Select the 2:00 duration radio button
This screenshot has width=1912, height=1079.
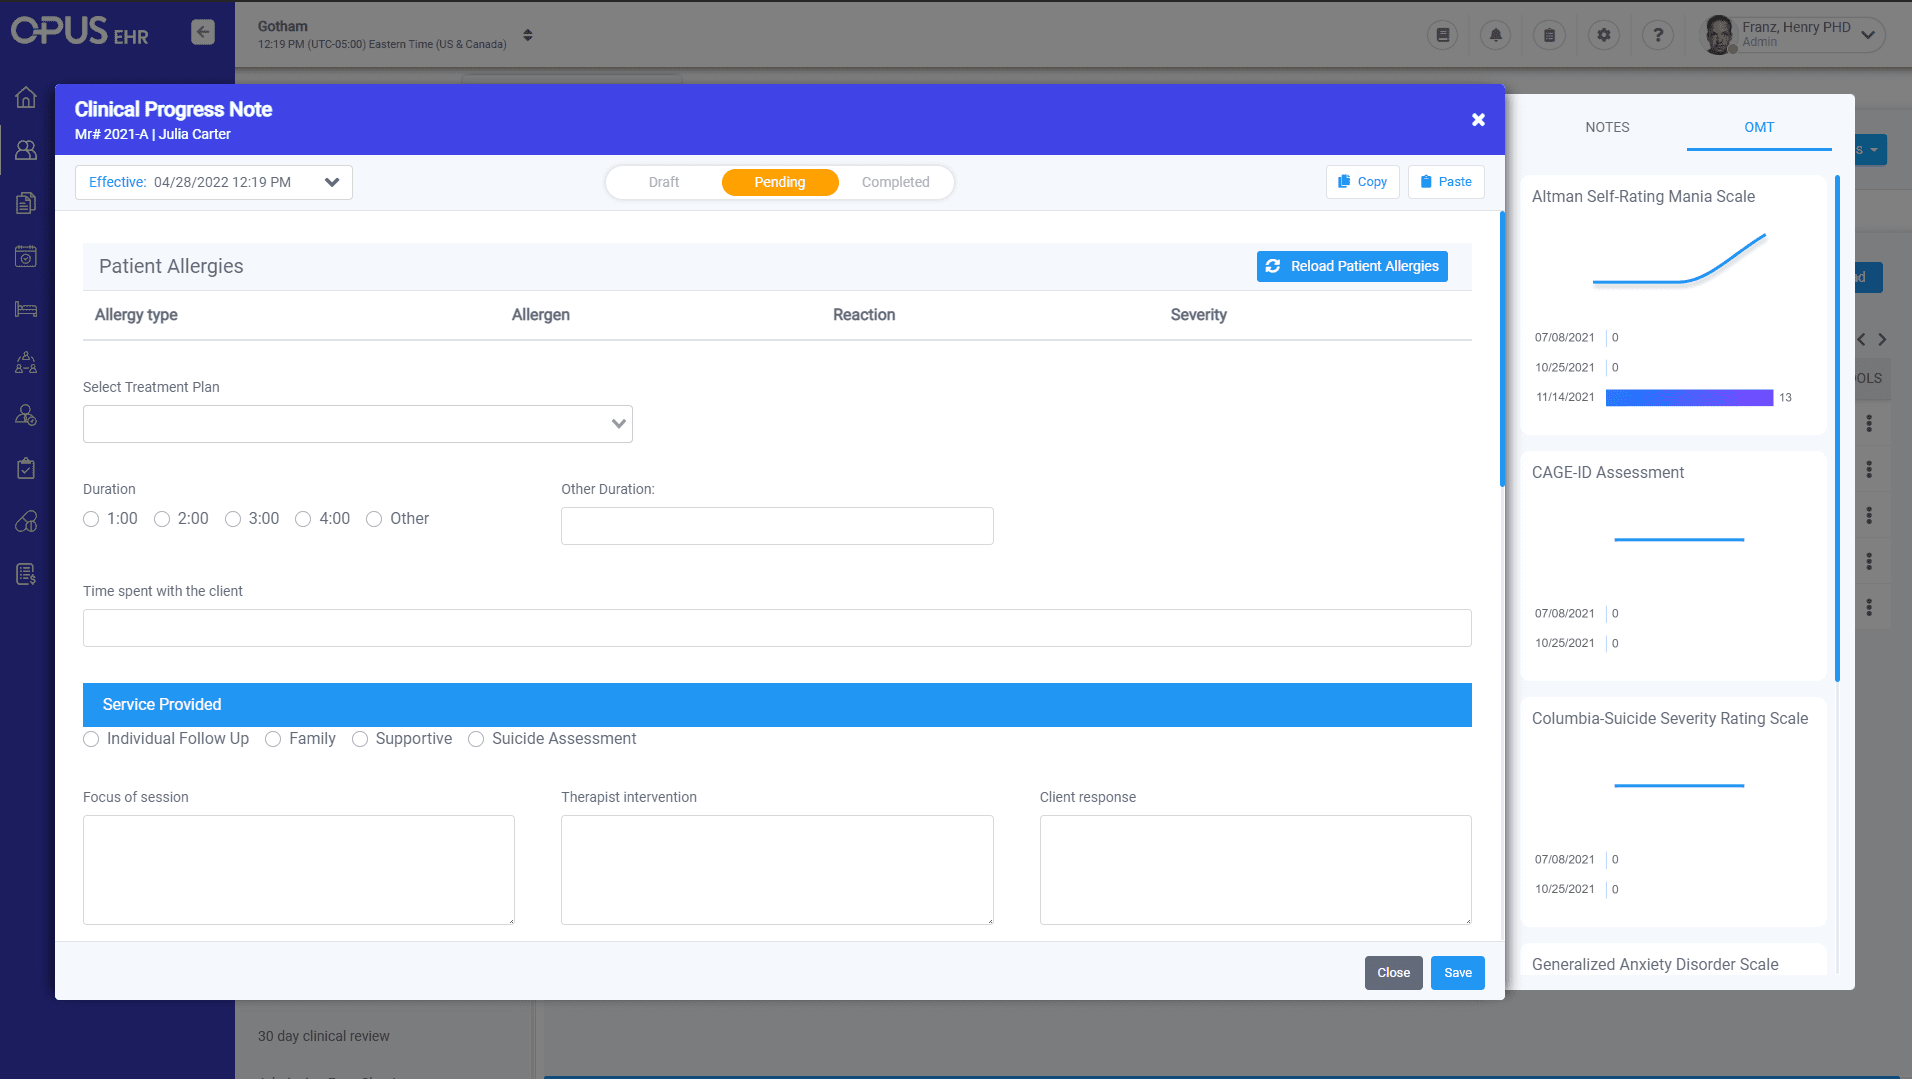click(x=162, y=518)
